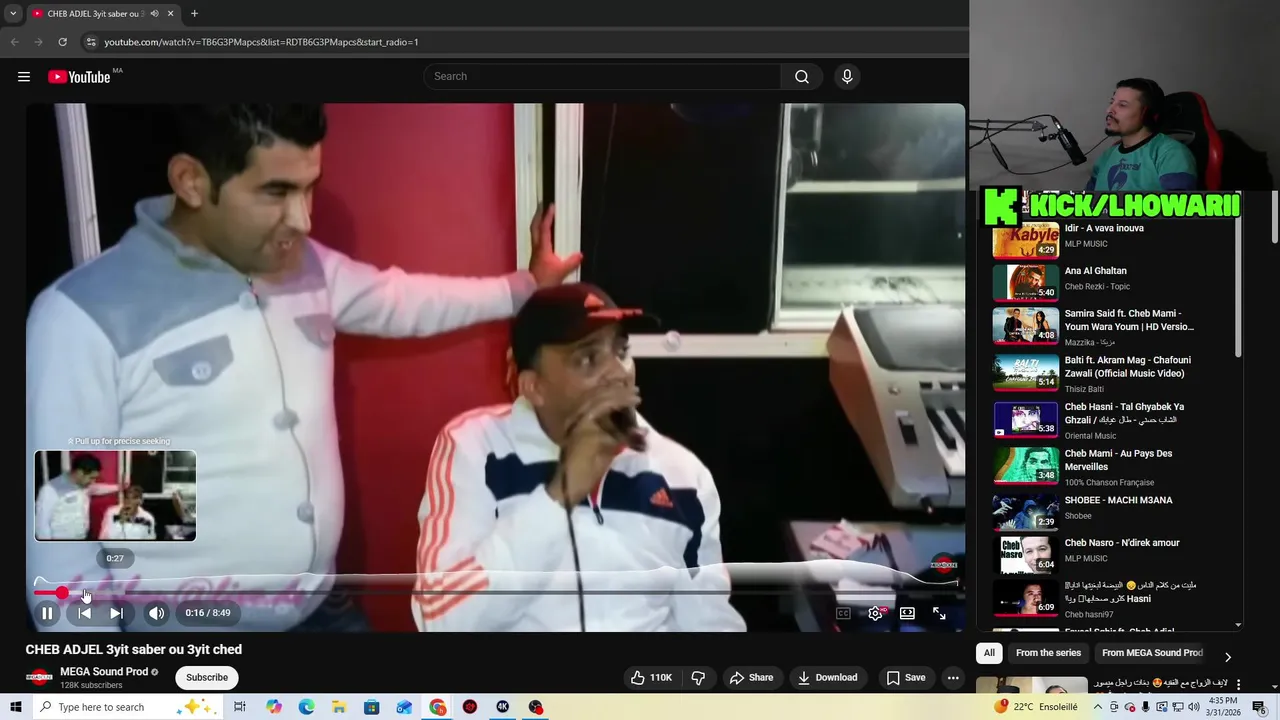Screen dimensions: 1280x720
Task: Click the MEGA Sound Prod channel avatar
Action: [39, 678]
